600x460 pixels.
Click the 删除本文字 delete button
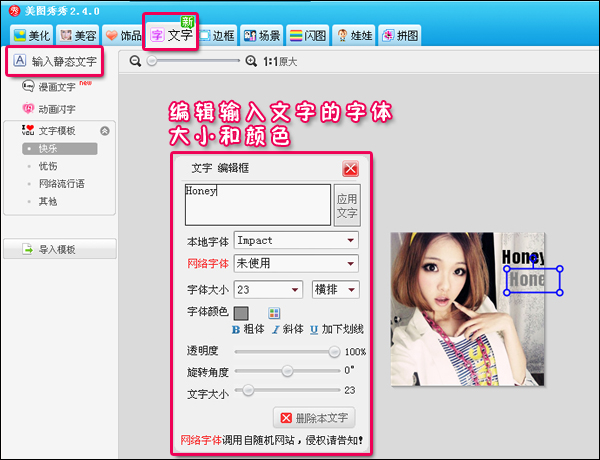coord(313,418)
